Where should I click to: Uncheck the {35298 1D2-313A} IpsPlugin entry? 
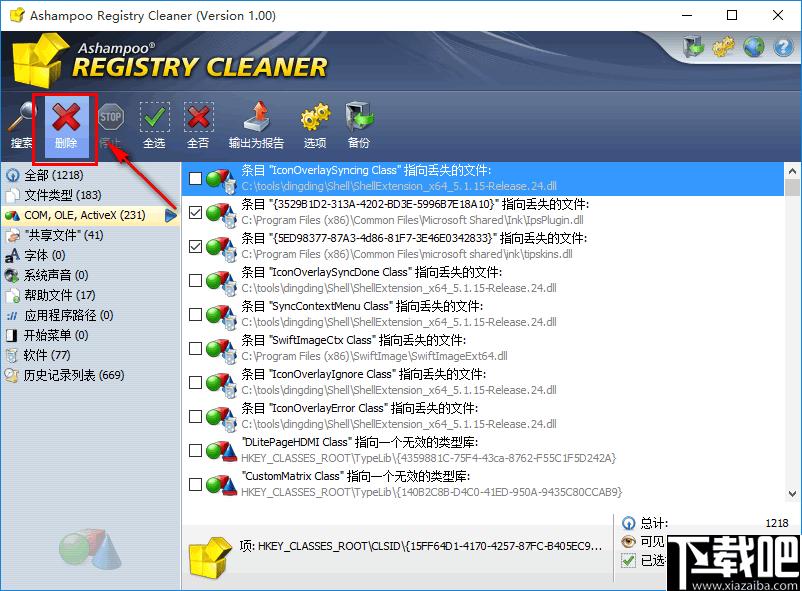pyautogui.click(x=195, y=212)
